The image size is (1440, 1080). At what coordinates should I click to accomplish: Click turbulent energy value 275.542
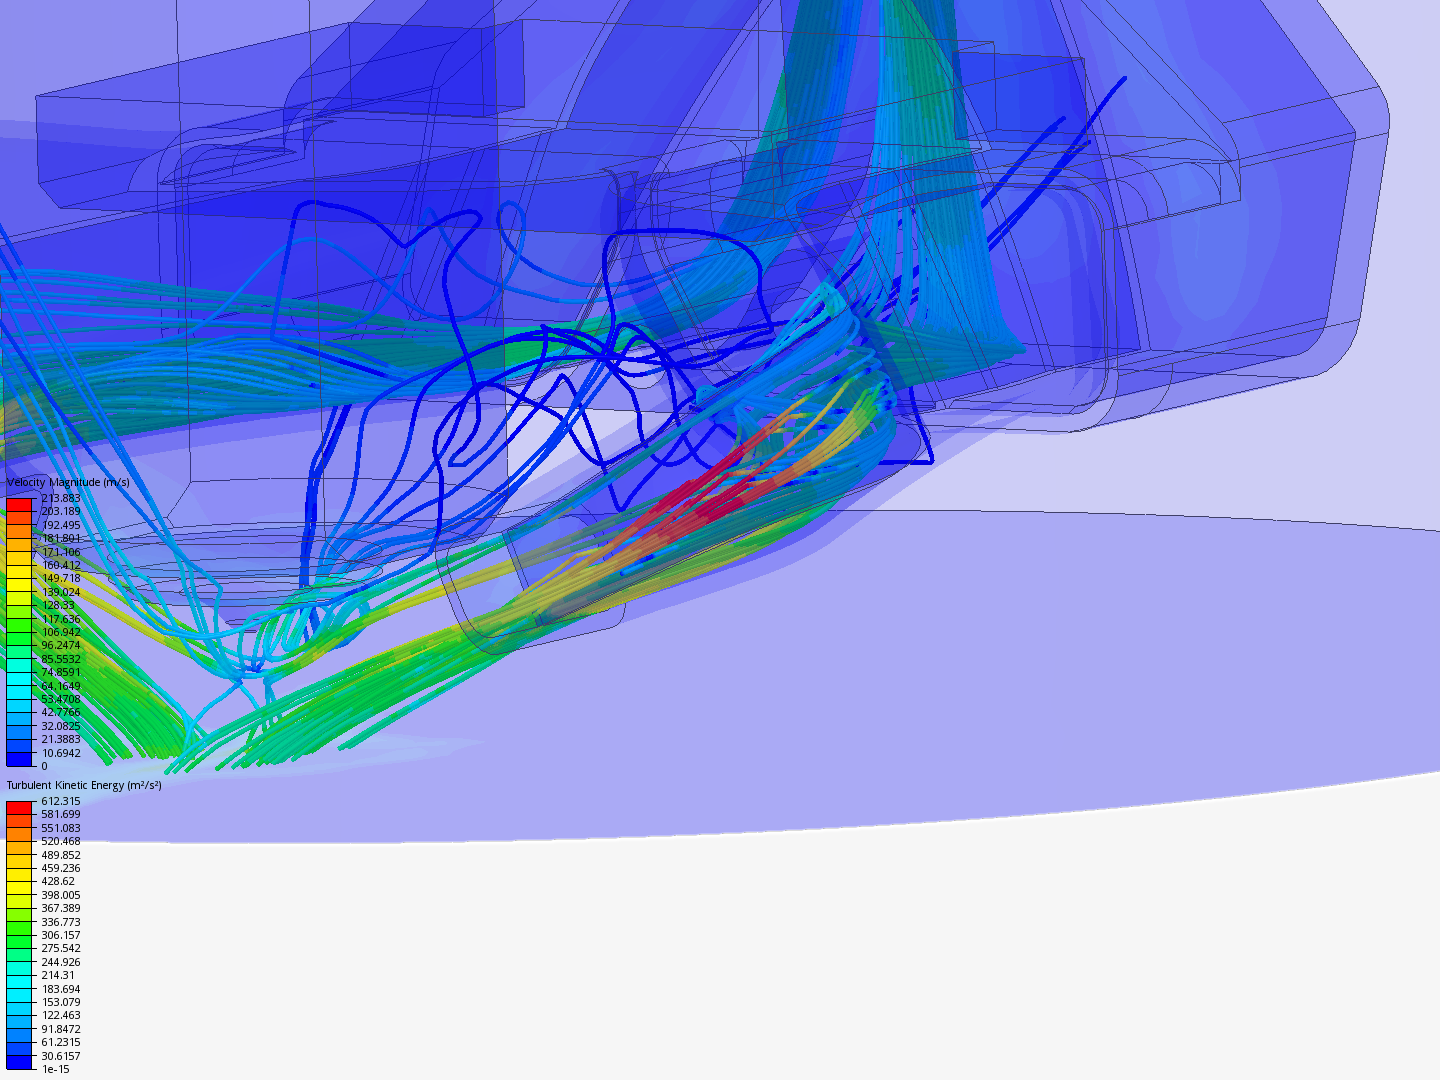[61, 948]
